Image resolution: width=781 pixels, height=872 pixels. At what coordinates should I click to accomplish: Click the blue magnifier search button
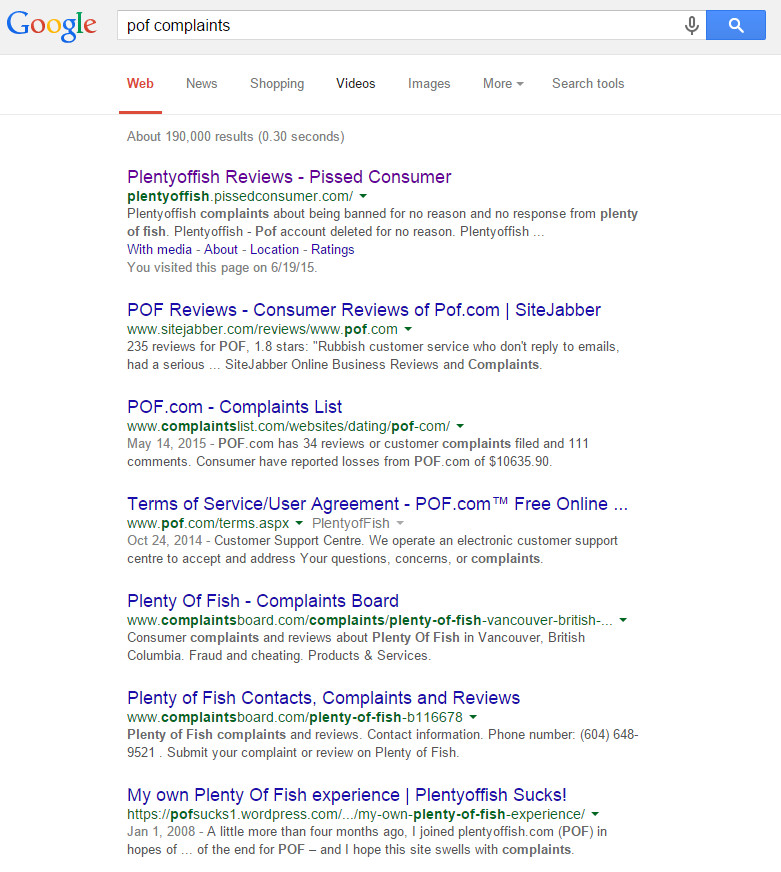pos(735,25)
